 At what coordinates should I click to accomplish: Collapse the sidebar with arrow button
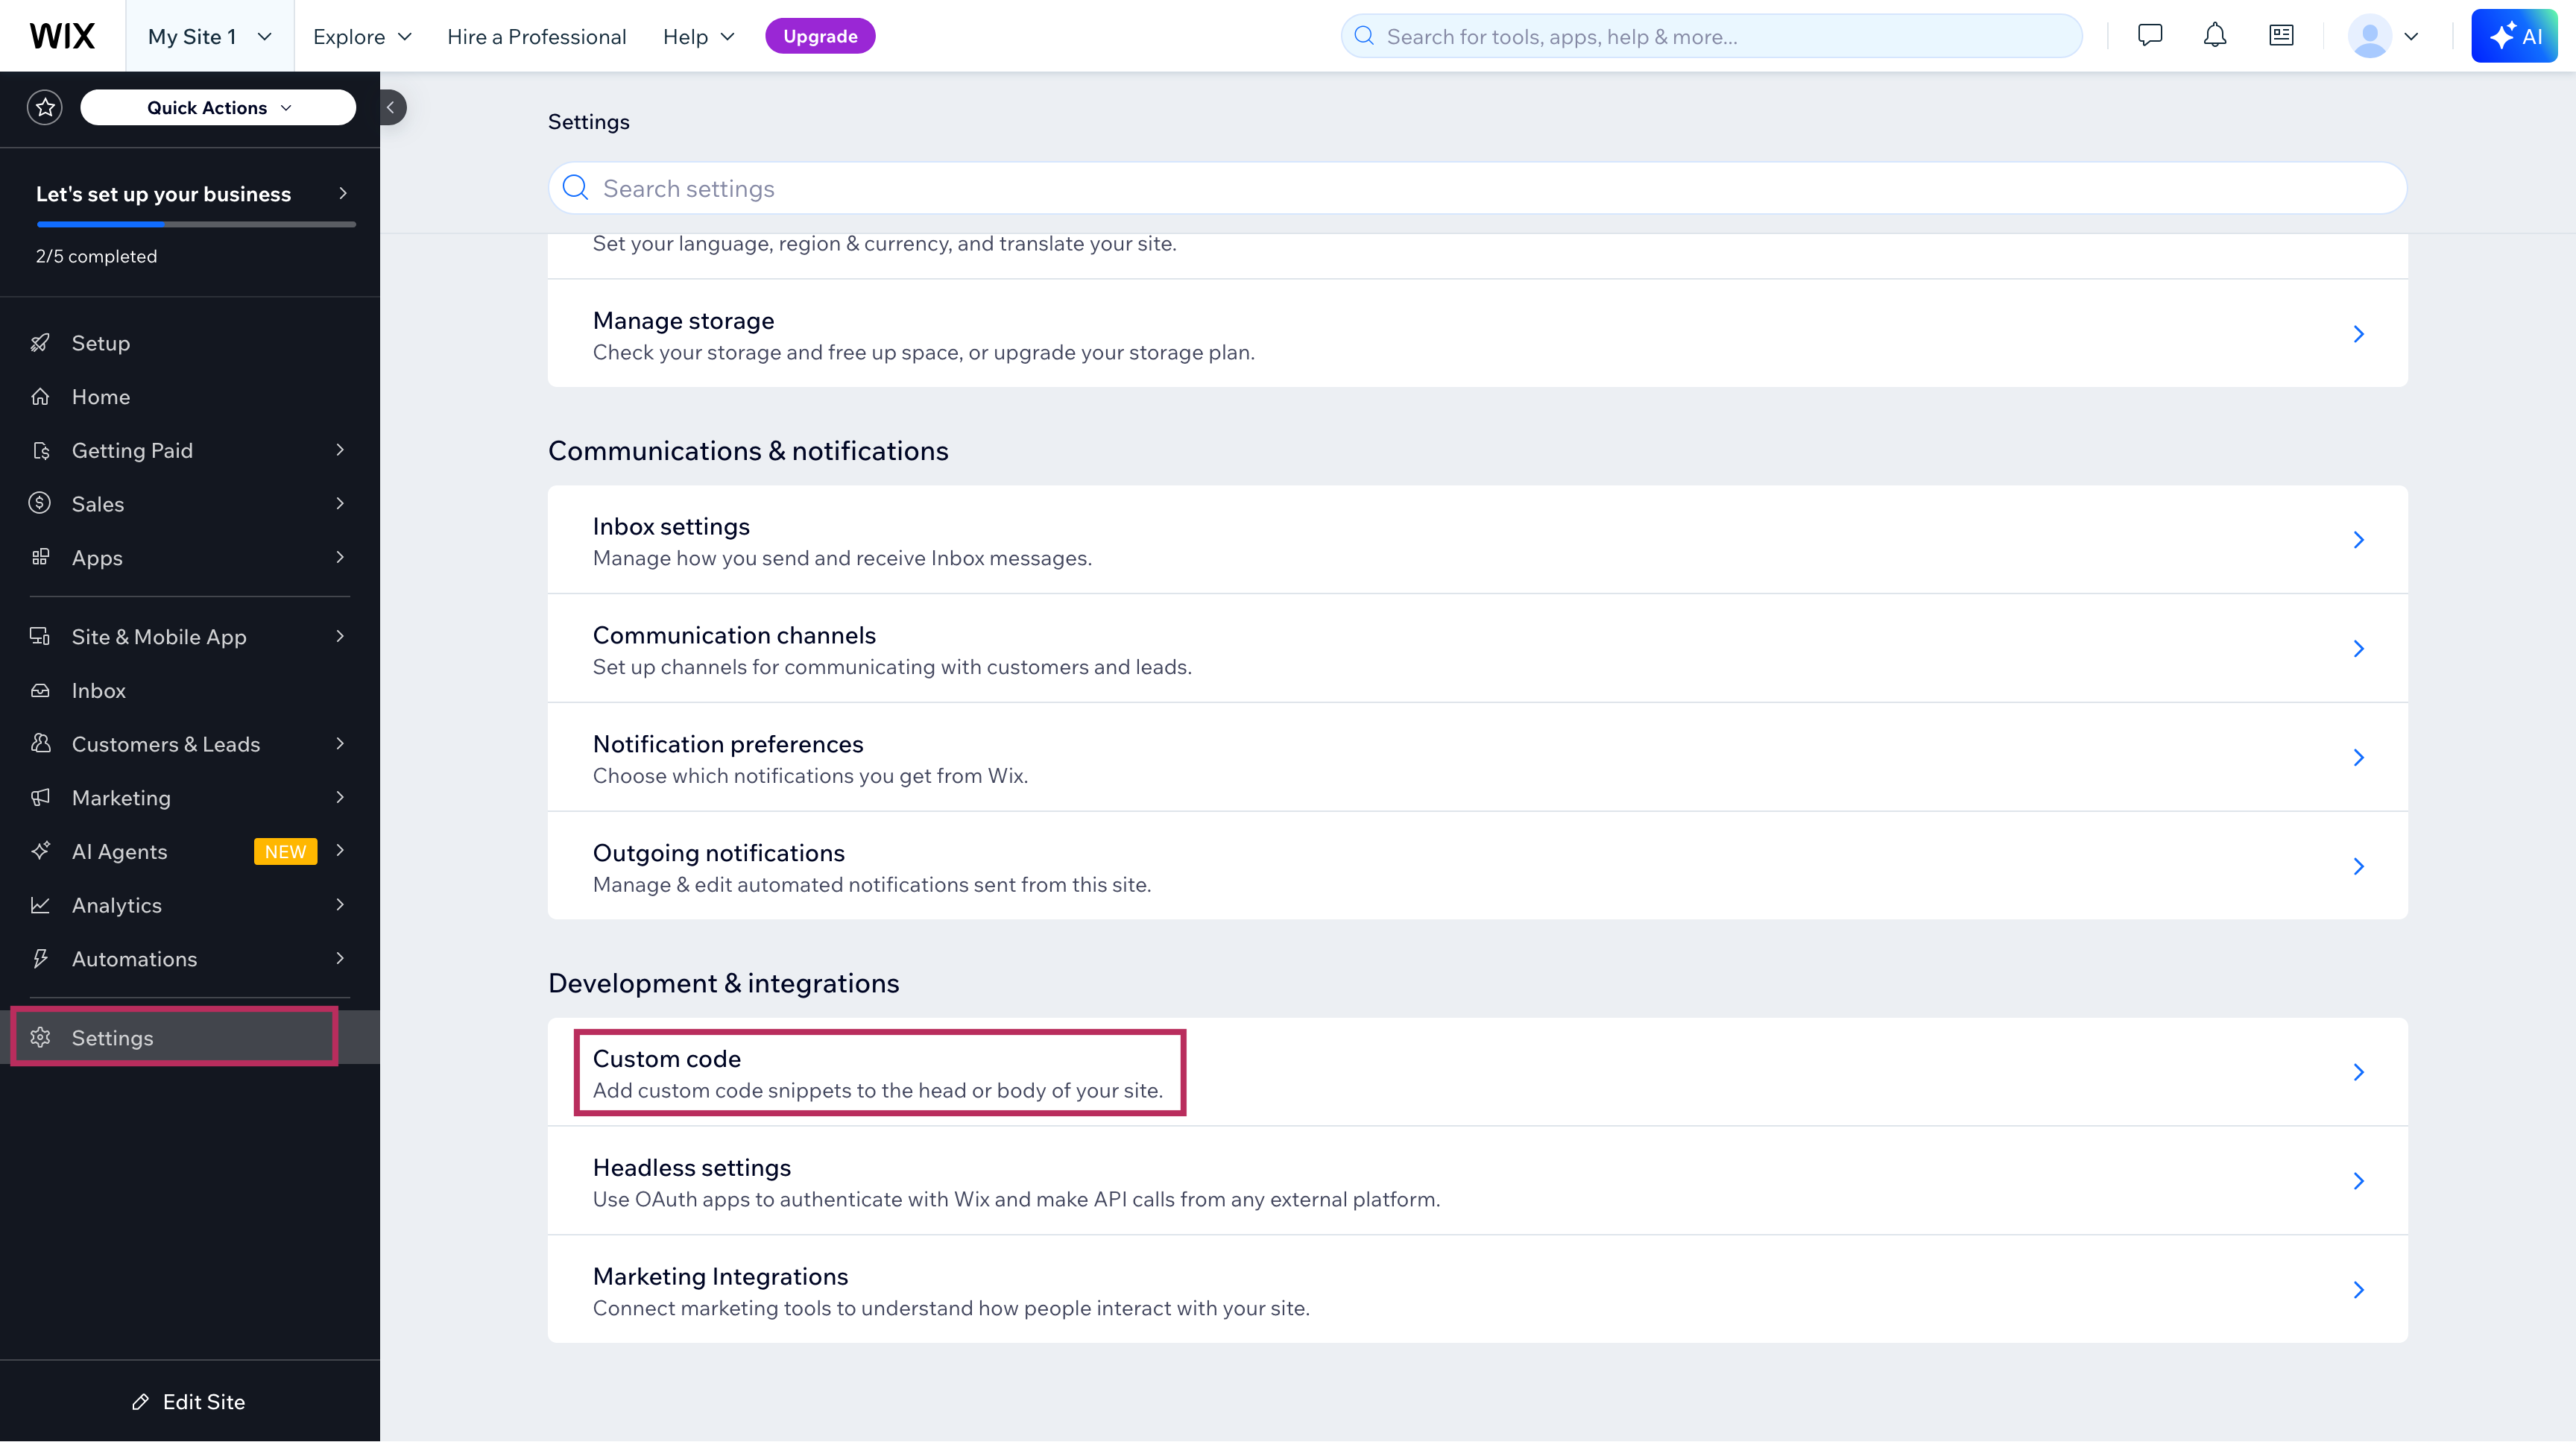point(392,107)
